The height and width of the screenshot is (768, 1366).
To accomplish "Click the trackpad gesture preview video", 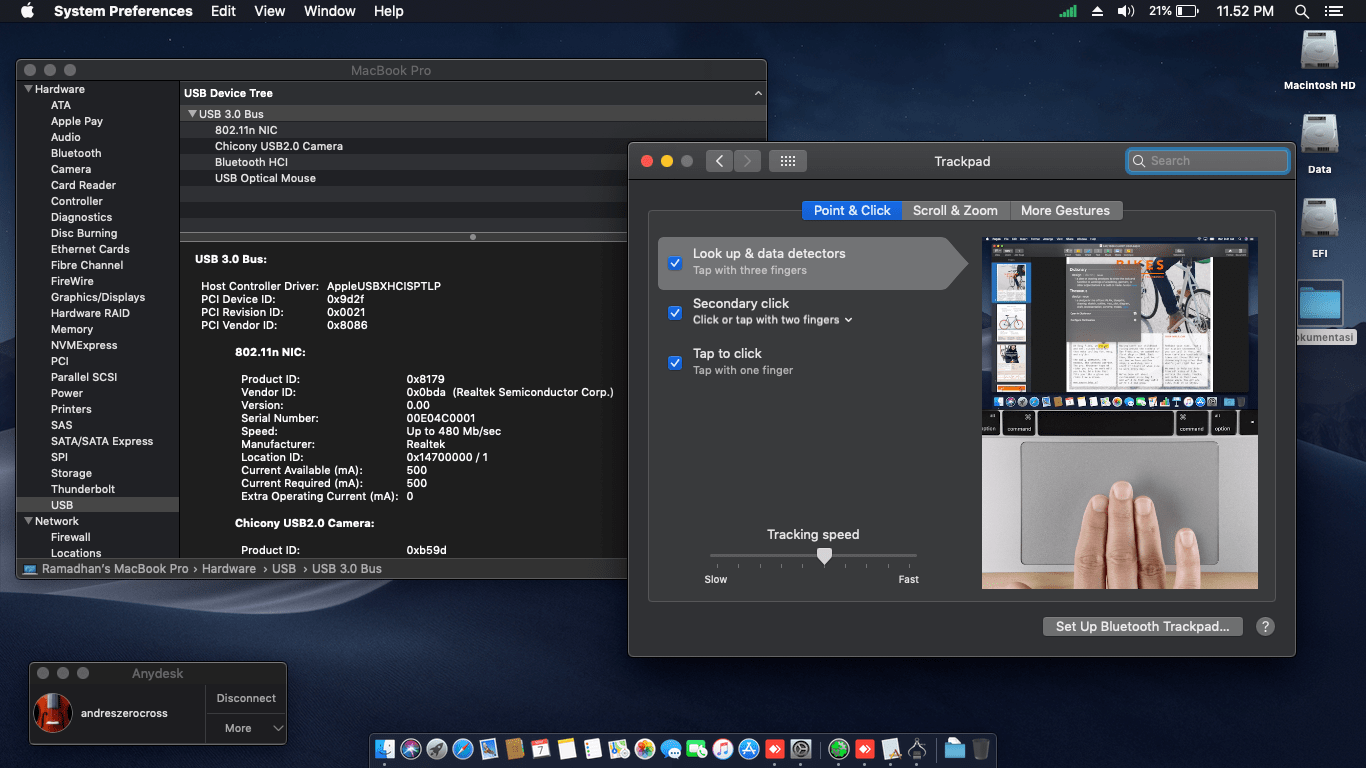I will (1120, 413).
